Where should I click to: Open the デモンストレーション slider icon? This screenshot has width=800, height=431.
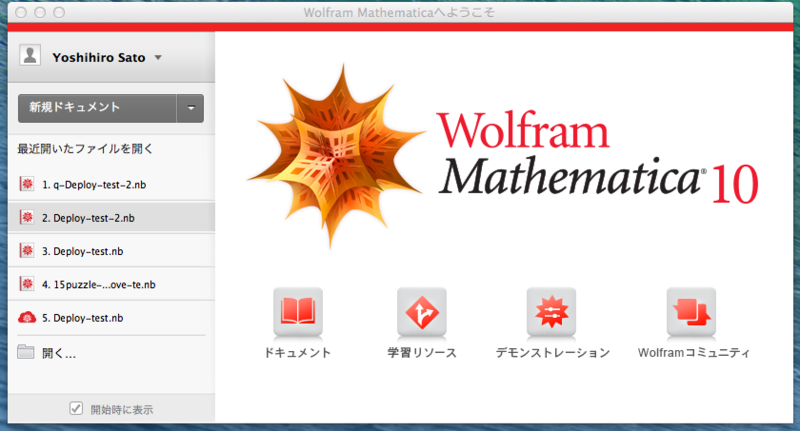point(552,312)
